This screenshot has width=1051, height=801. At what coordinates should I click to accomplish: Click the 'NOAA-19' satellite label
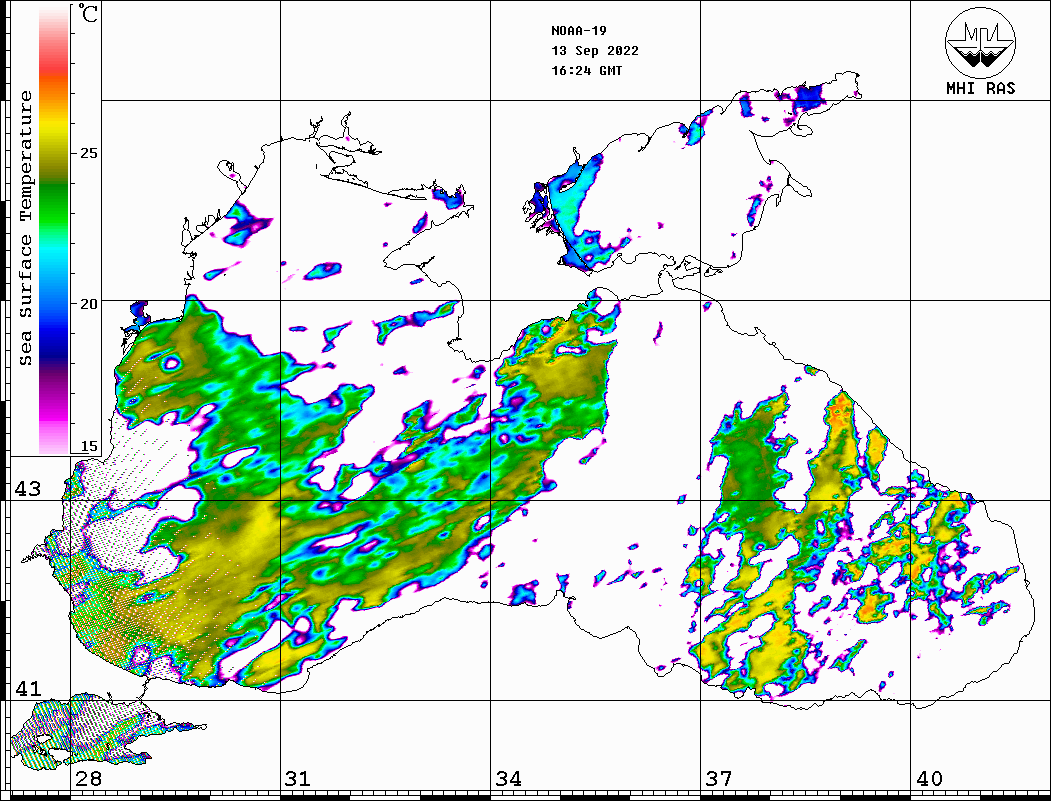[579, 31]
